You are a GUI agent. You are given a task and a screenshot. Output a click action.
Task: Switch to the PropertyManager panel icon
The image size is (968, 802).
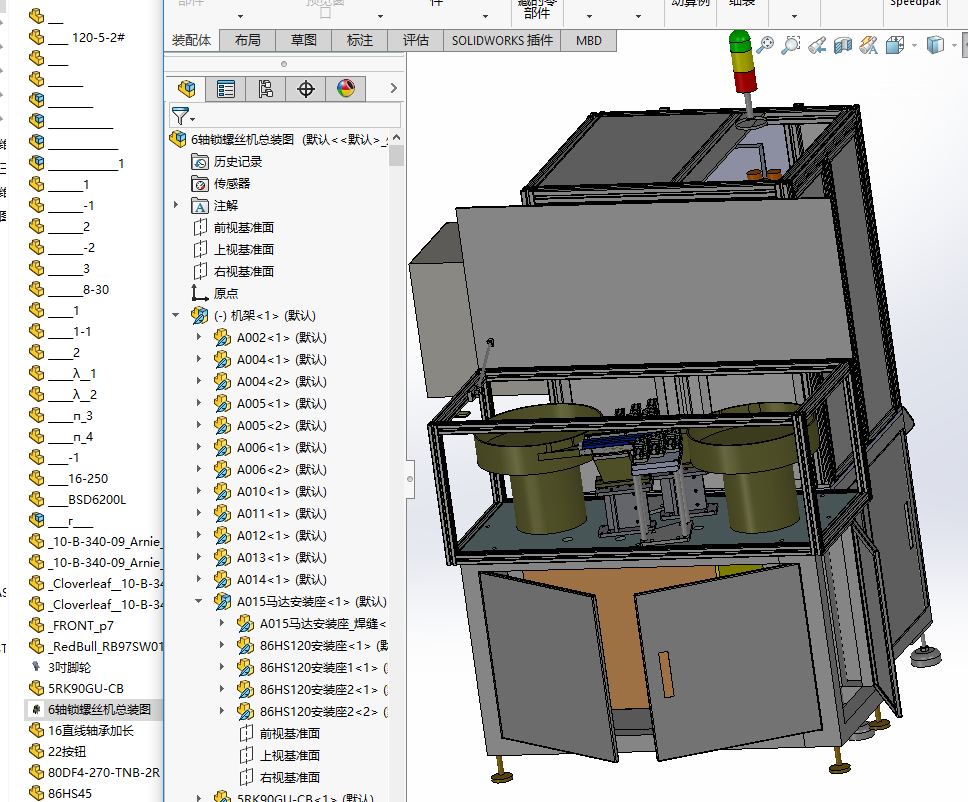(226, 89)
